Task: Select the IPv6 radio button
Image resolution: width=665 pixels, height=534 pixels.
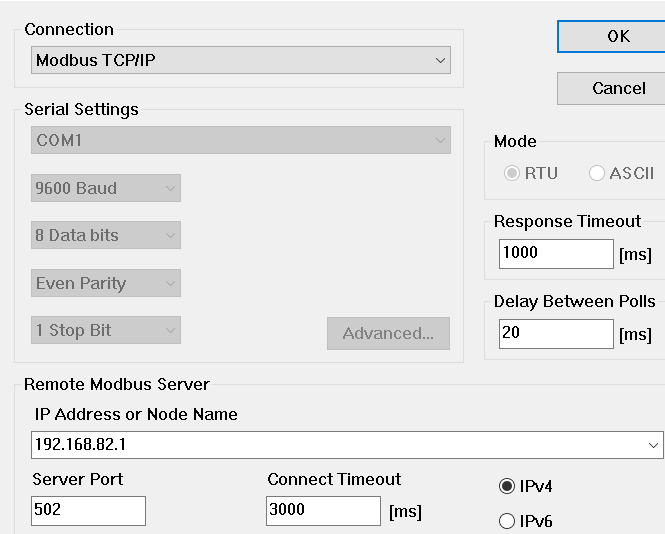Action: (x=506, y=521)
